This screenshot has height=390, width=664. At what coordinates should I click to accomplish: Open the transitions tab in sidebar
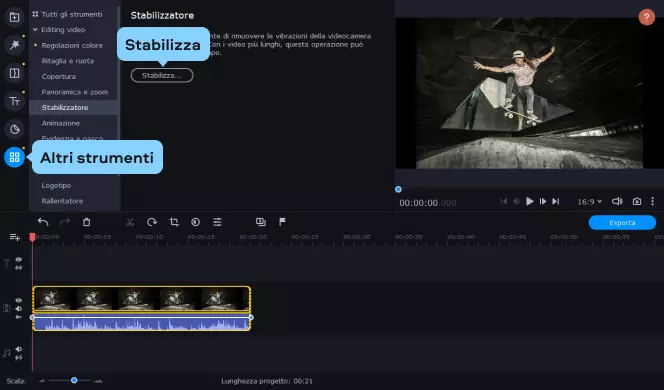pyautogui.click(x=14, y=73)
